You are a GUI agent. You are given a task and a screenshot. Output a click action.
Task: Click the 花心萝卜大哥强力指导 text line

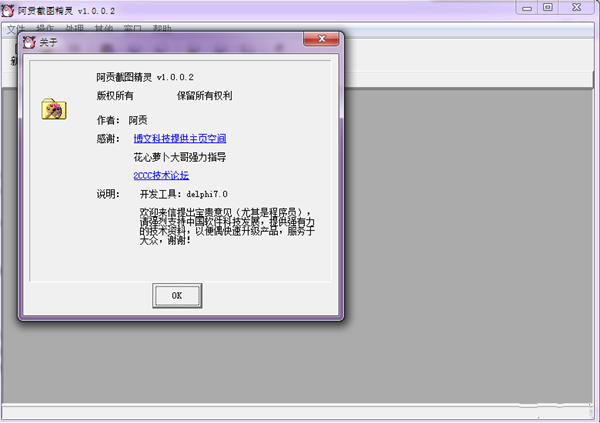(179, 157)
